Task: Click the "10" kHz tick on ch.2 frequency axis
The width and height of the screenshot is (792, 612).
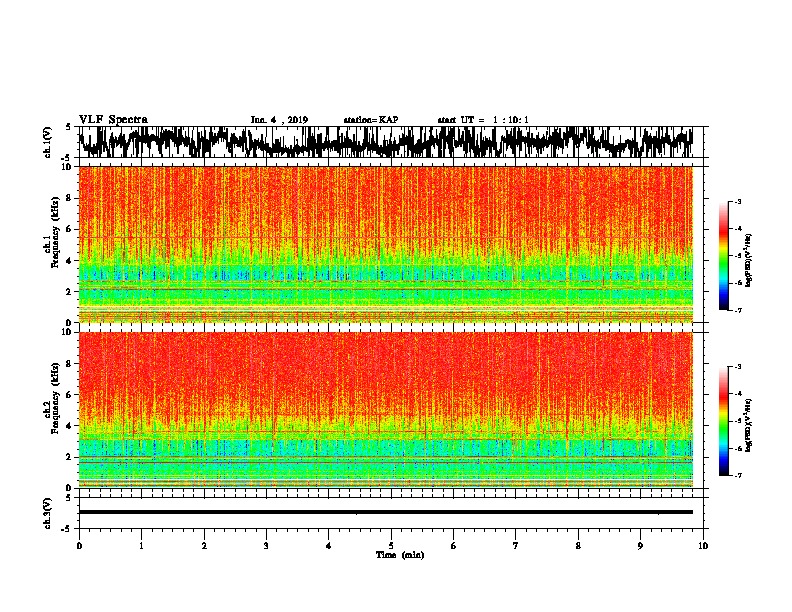Action: coord(68,332)
